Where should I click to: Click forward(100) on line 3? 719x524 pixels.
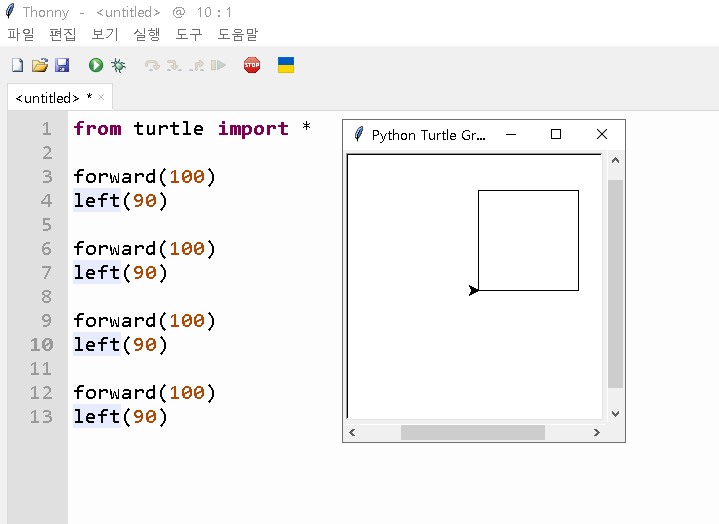(x=144, y=177)
